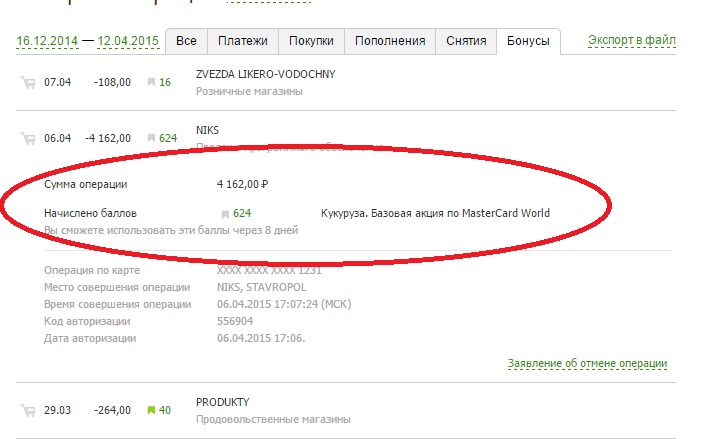Click the cart icon beside the 07.04 transaction

[x=28, y=83]
